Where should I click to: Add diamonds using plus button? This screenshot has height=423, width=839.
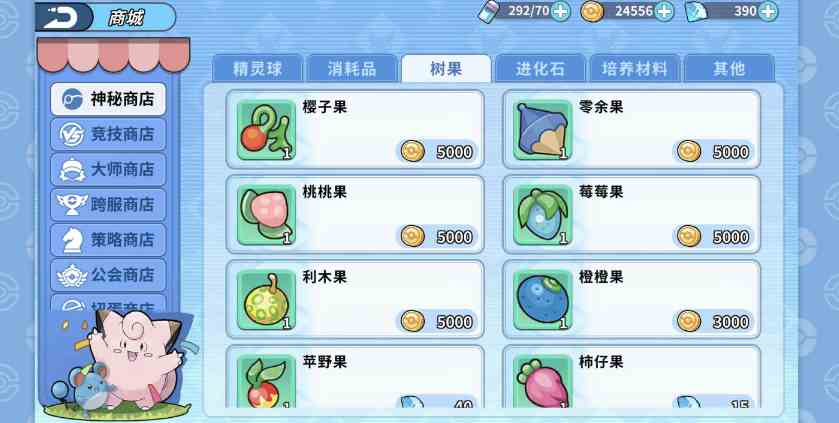tap(768, 11)
